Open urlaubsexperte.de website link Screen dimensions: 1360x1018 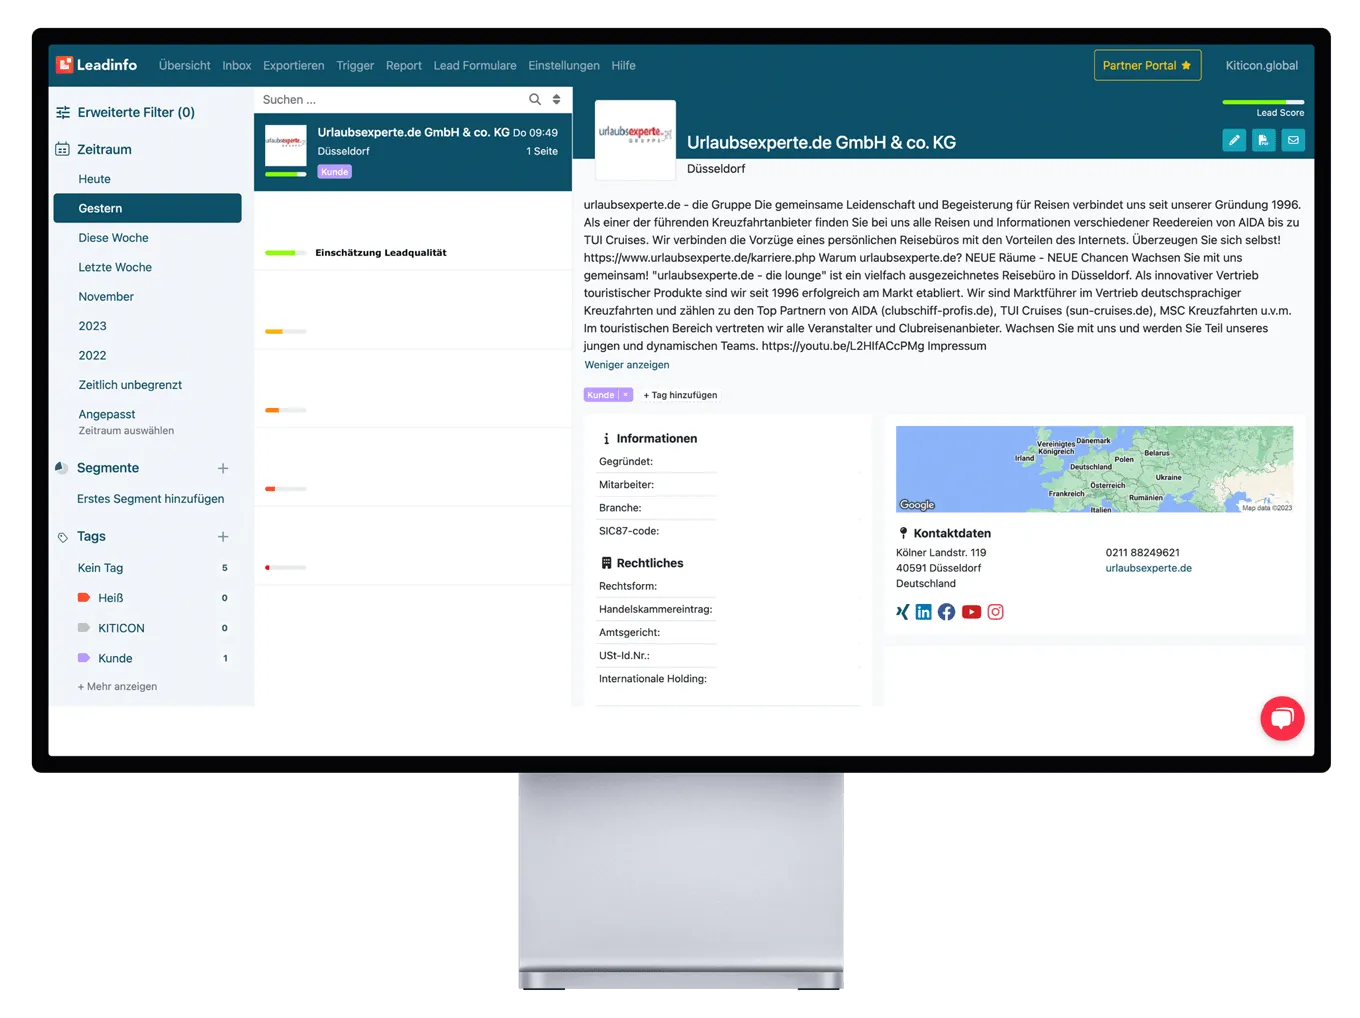tap(1148, 568)
